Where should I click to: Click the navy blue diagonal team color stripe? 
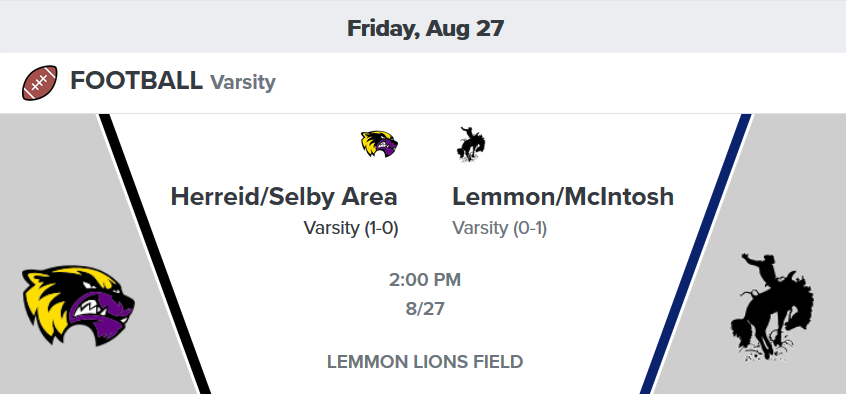pyautogui.click(x=696, y=254)
